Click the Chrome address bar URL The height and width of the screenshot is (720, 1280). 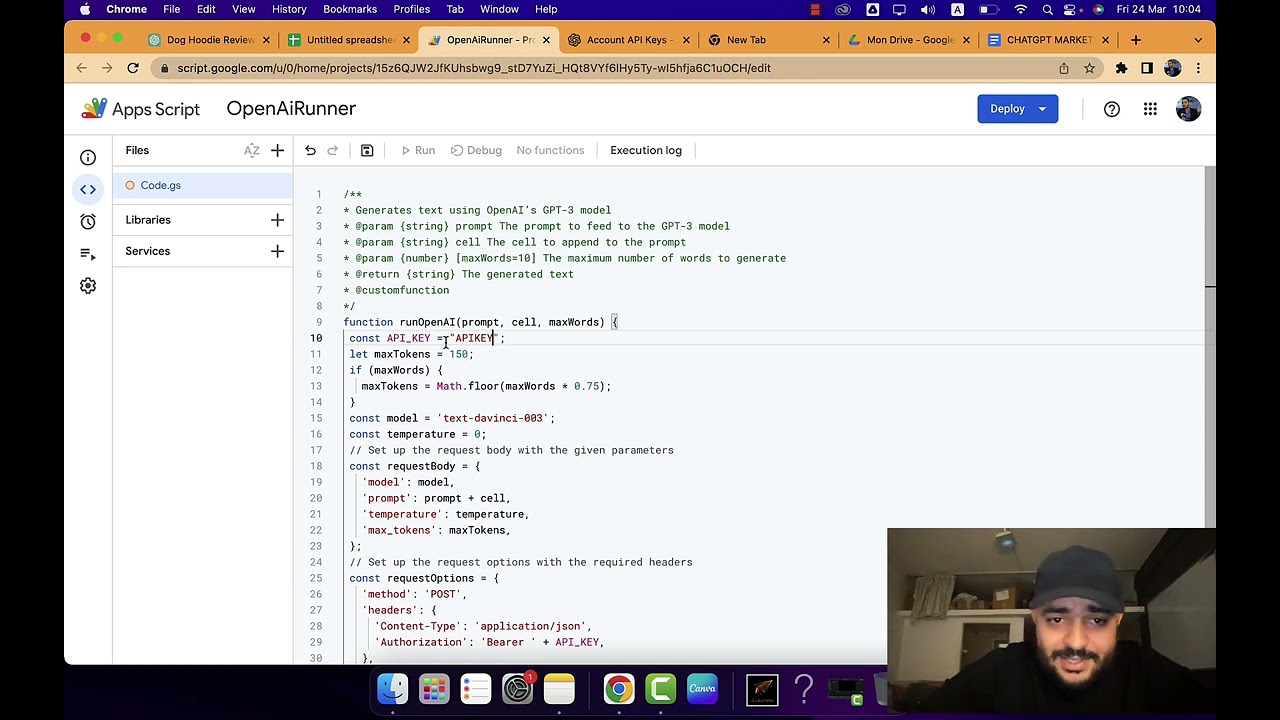coord(474,68)
